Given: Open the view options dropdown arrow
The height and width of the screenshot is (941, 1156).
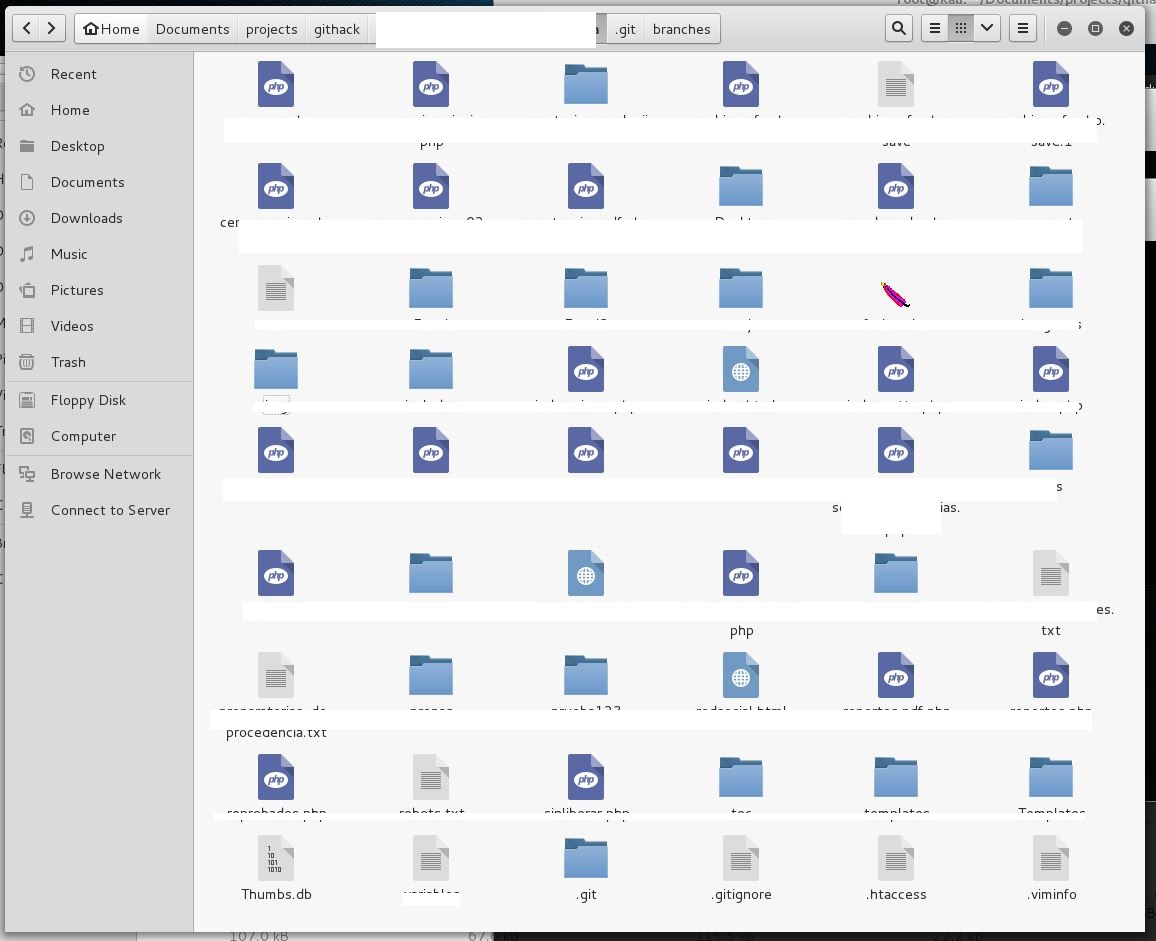Looking at the screenshot, I should coord(987,29).
